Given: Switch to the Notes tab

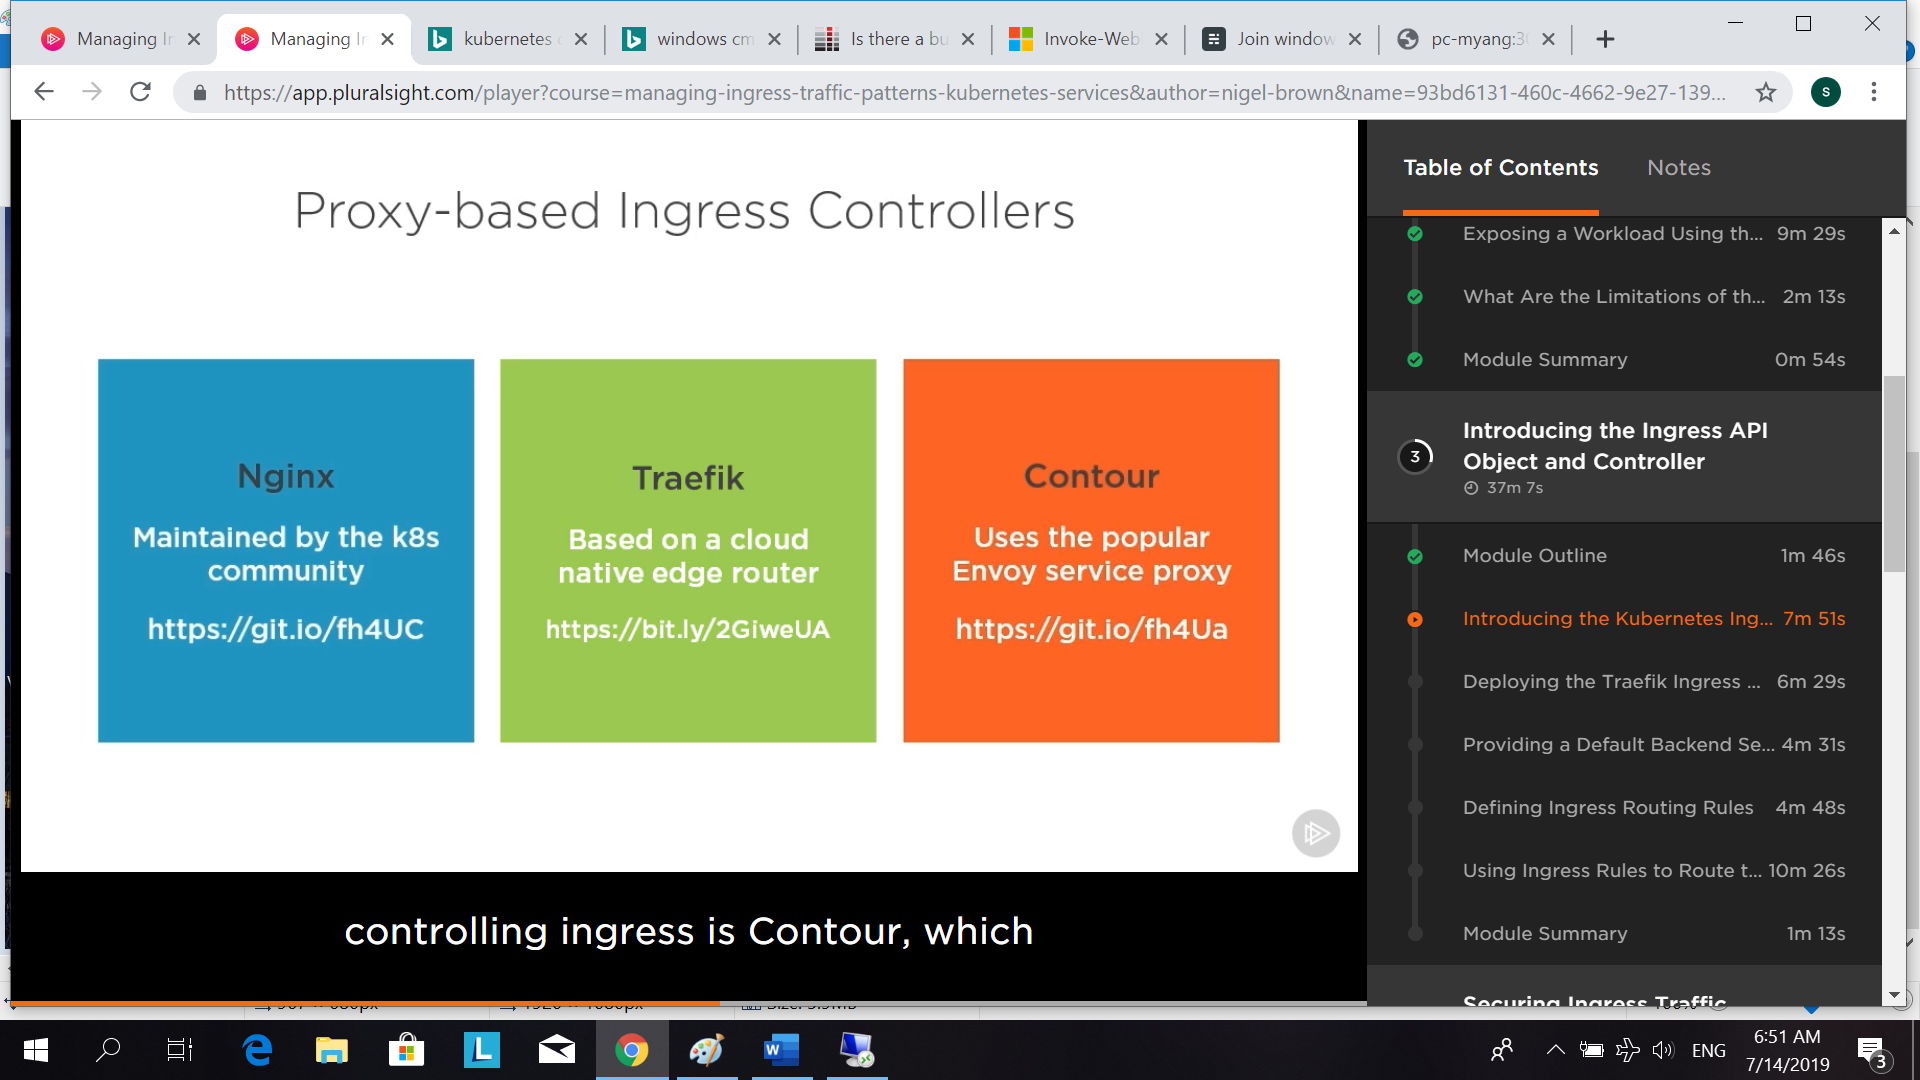Looking at the screenshot, I should tap(1678, 168).
